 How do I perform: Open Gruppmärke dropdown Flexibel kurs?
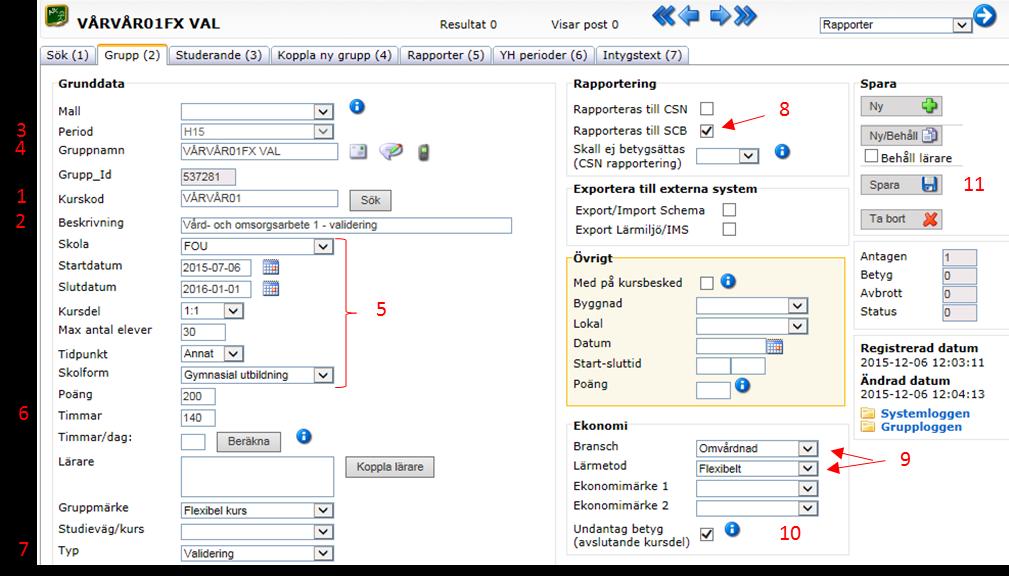(257, 510)
